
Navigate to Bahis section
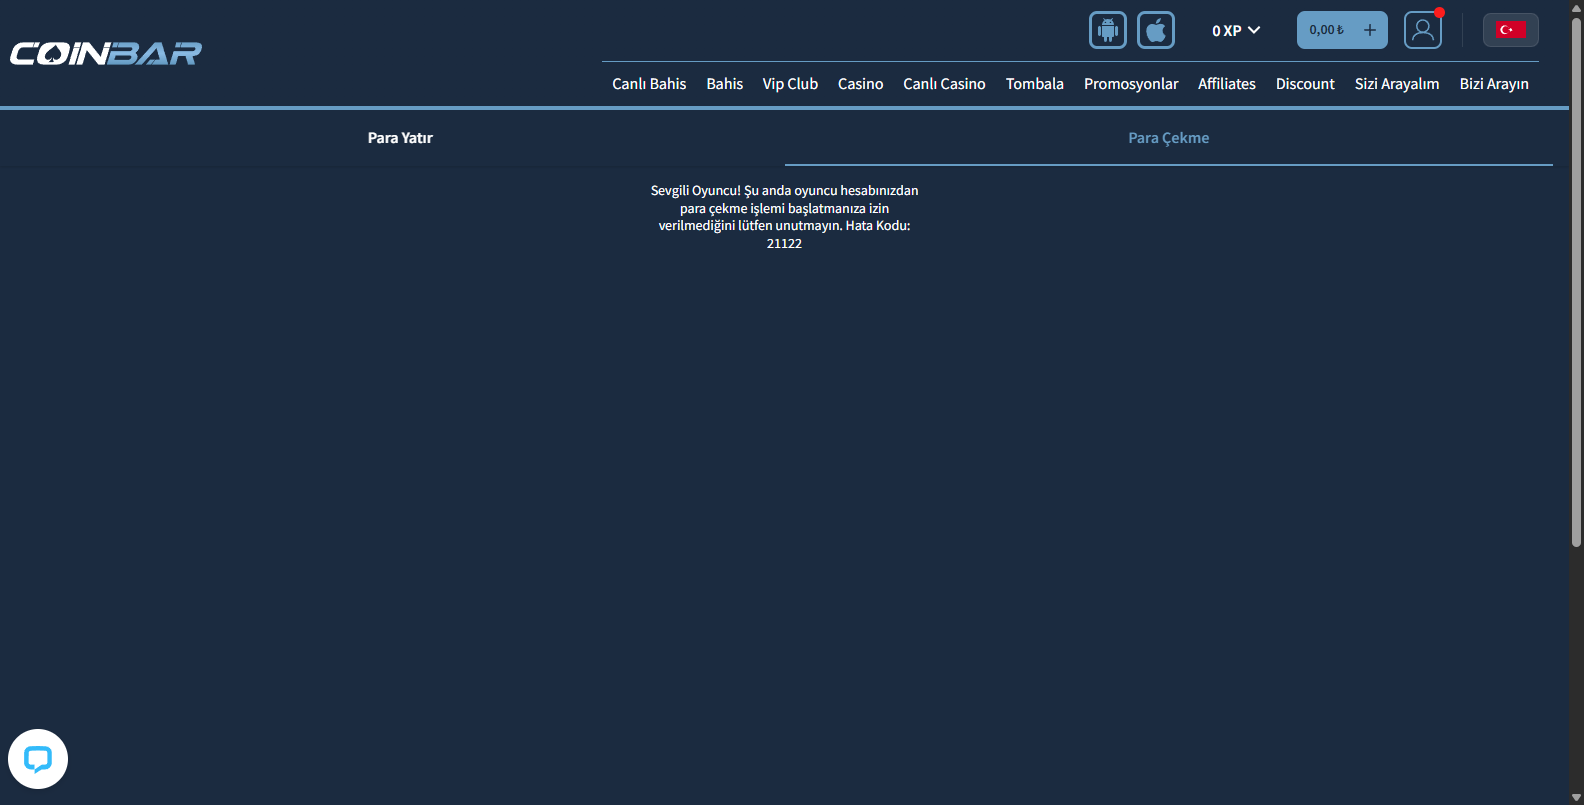(724, 84)
